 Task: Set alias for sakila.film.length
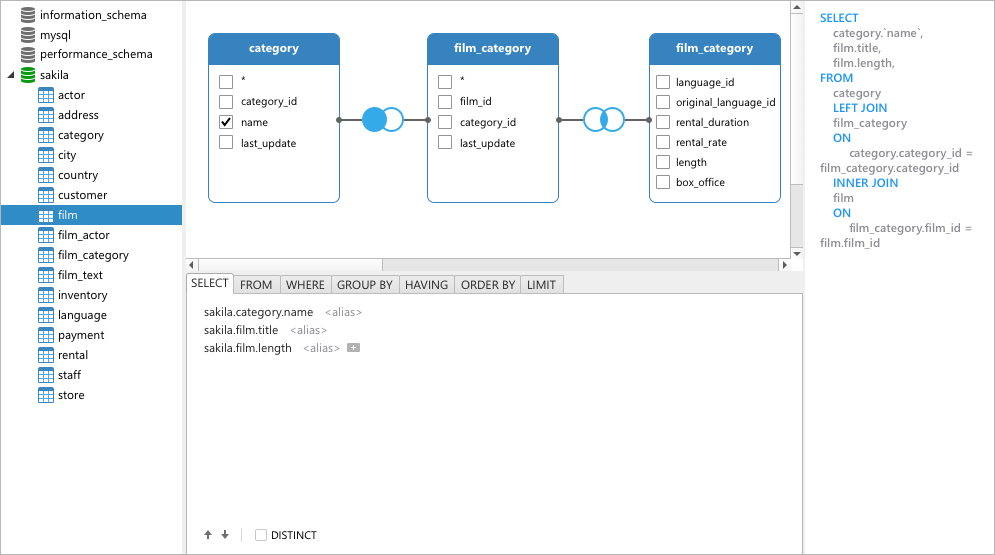click(x=322, y=348)
